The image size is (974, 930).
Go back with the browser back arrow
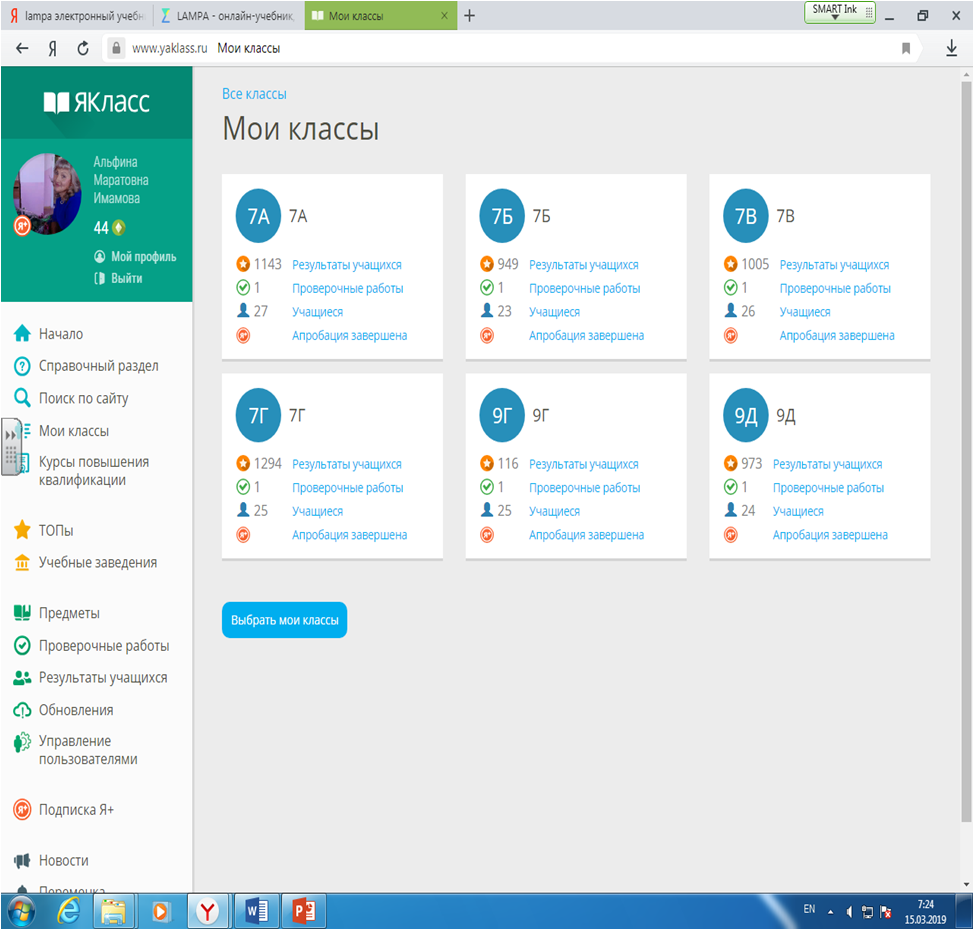click(22, 48)
